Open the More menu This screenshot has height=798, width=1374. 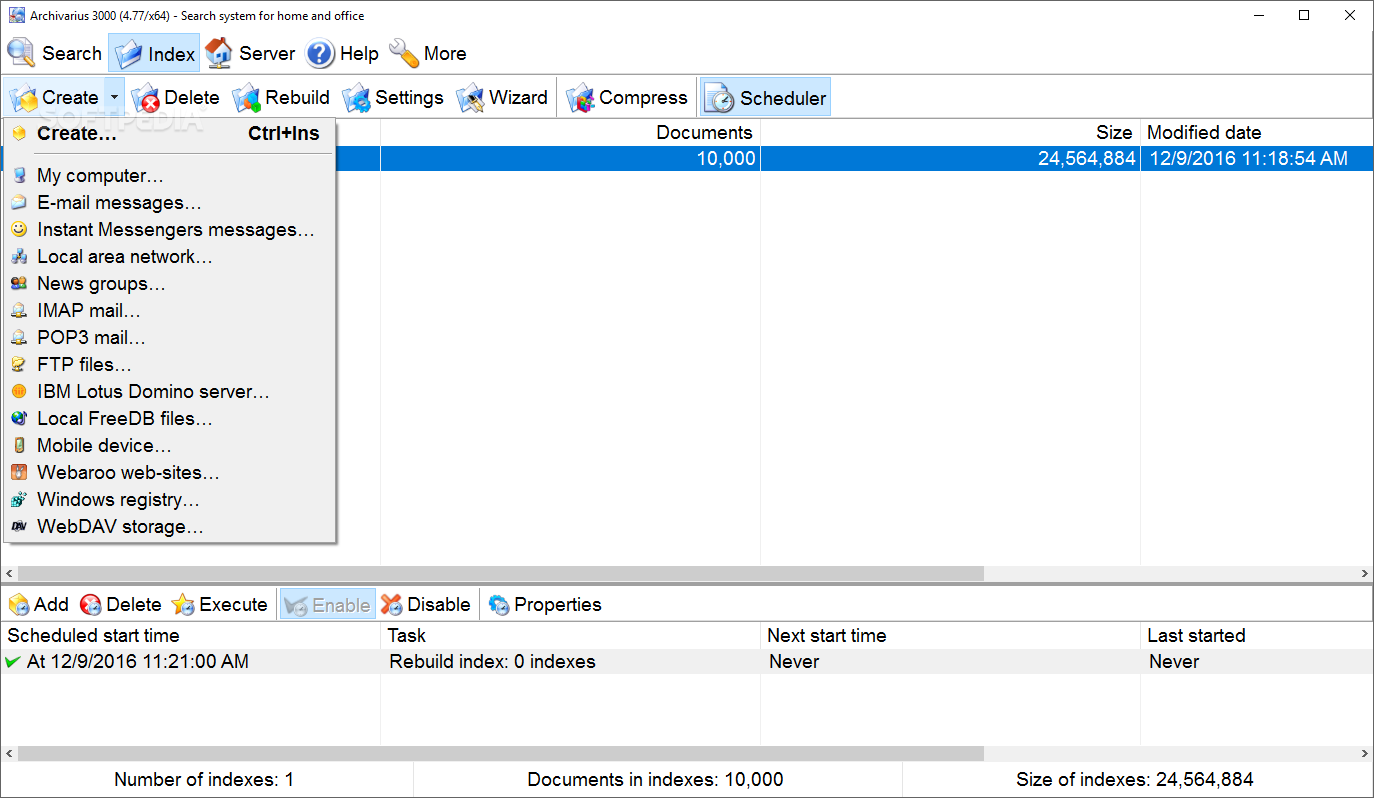[x=428, y=53]
